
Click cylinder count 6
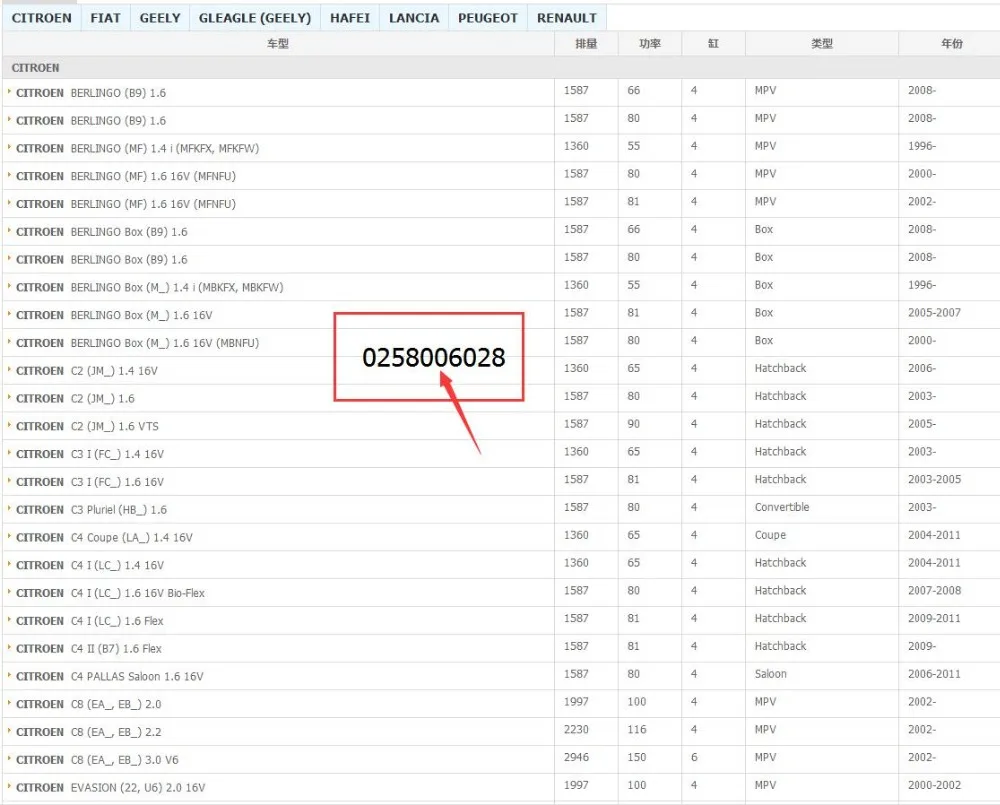pyautogui.click(x=694, y=757)
